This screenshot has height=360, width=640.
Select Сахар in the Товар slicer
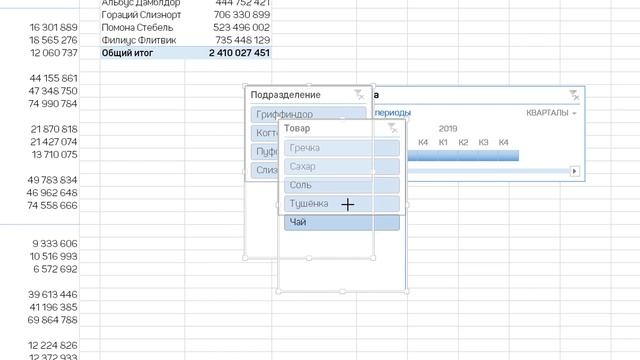tap(342, 167)
